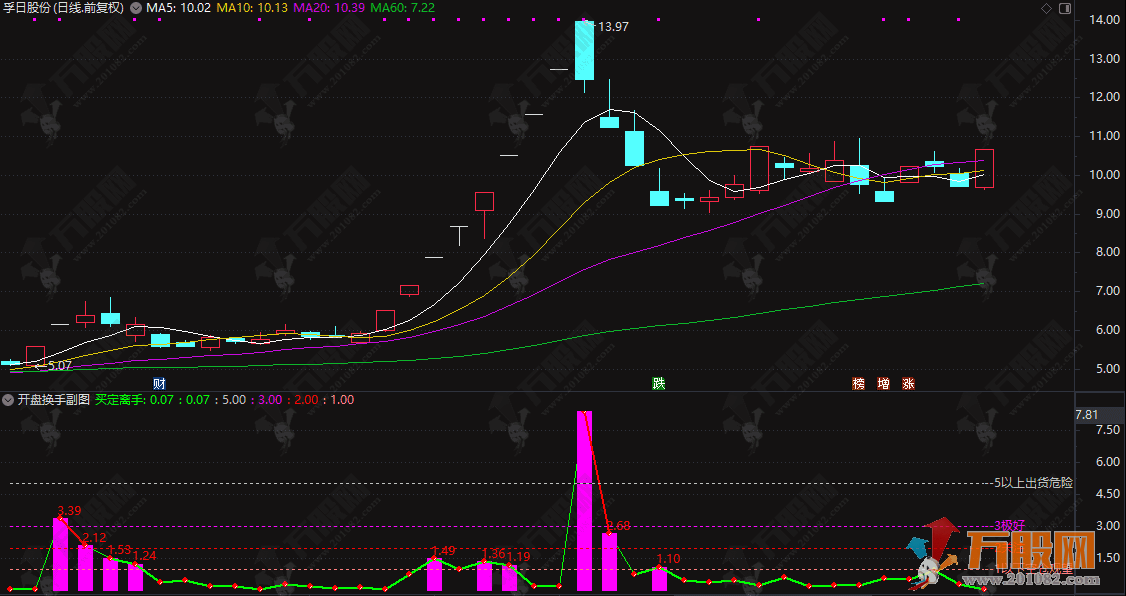Image resolution: width=1126 pixels, height=596 pixels.
Task: Click the 孚日股份 stock title
Action: click(27, 8)
